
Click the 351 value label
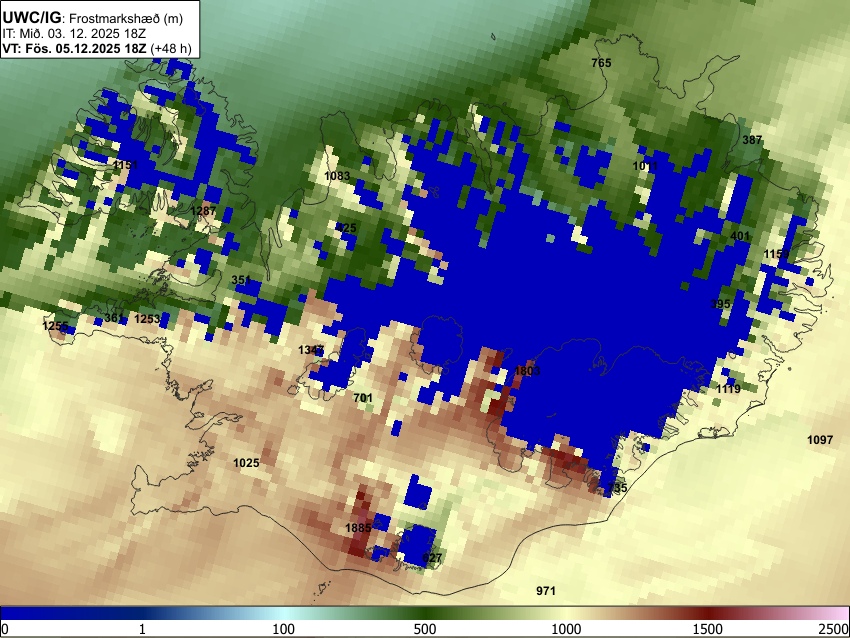click(241, 280)
